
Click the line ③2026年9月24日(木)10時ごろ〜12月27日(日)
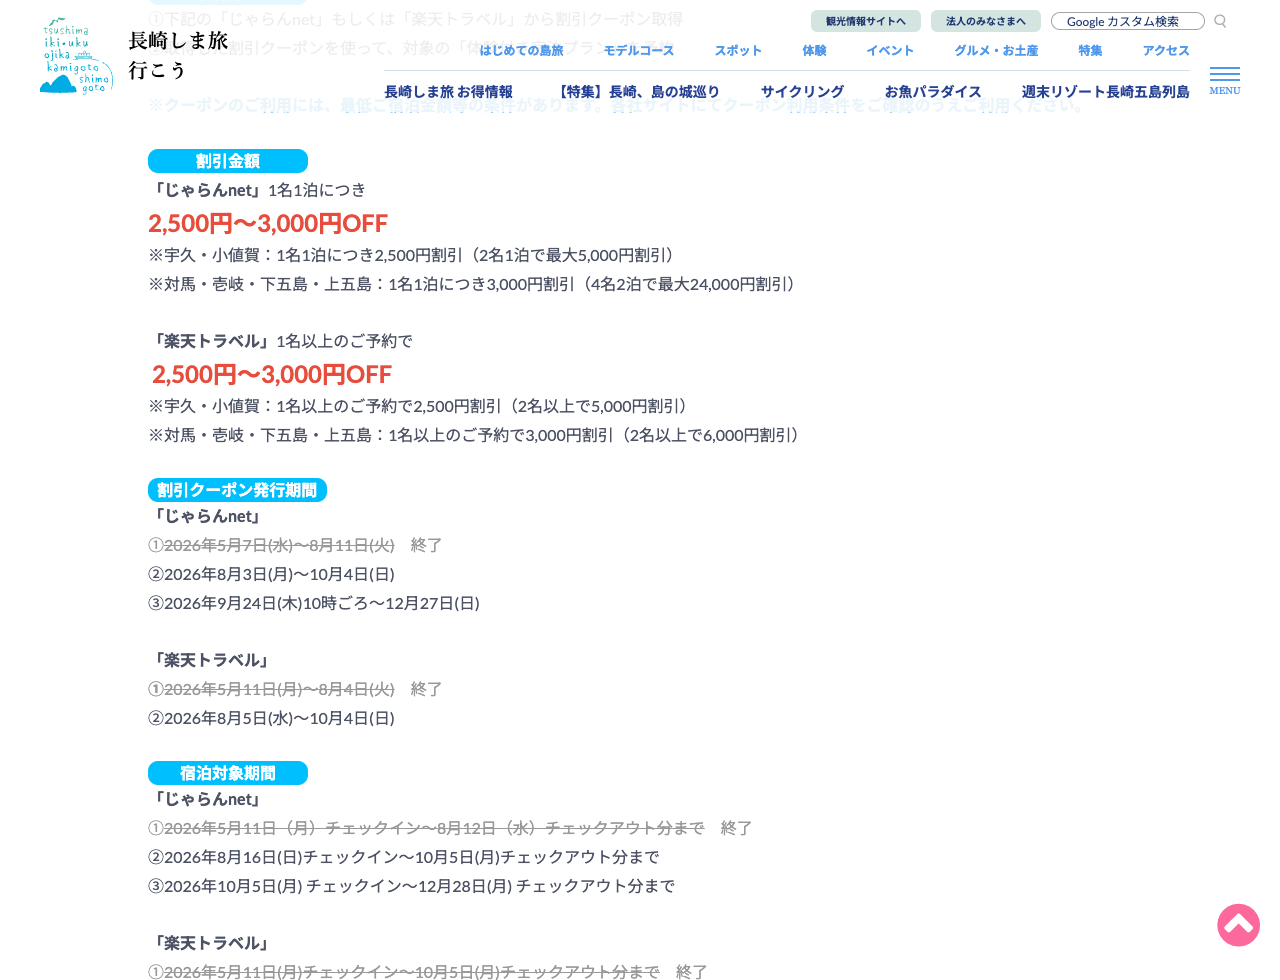[x=314, y=603]
